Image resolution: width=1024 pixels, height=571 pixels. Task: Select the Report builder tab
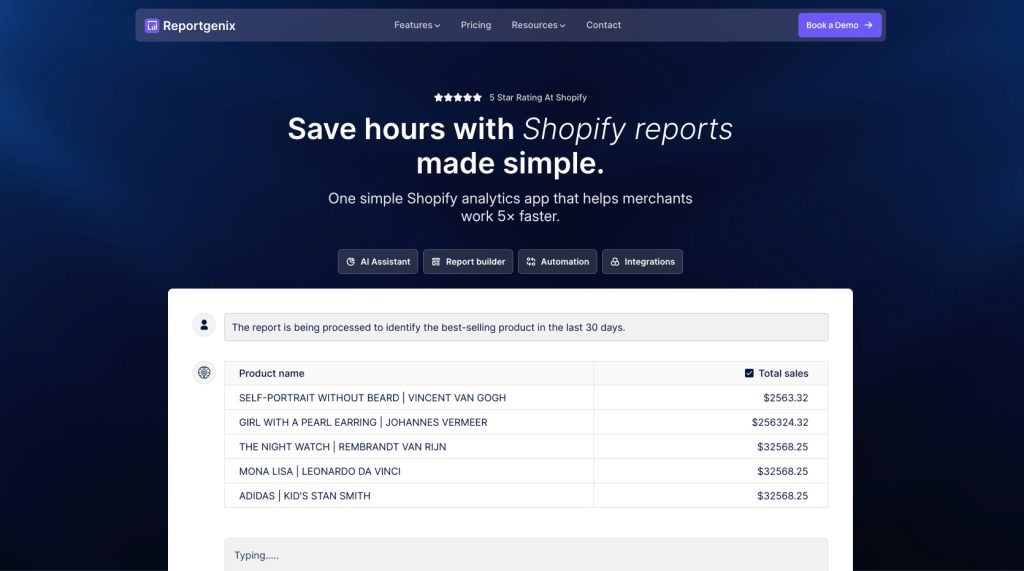pos(468,261)
